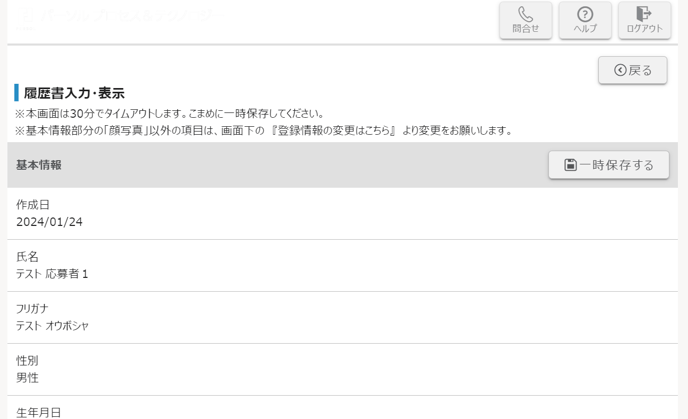Click the 生年月日 field label
The height and width of the screenshot is (419, 688).
coord(39,412)
